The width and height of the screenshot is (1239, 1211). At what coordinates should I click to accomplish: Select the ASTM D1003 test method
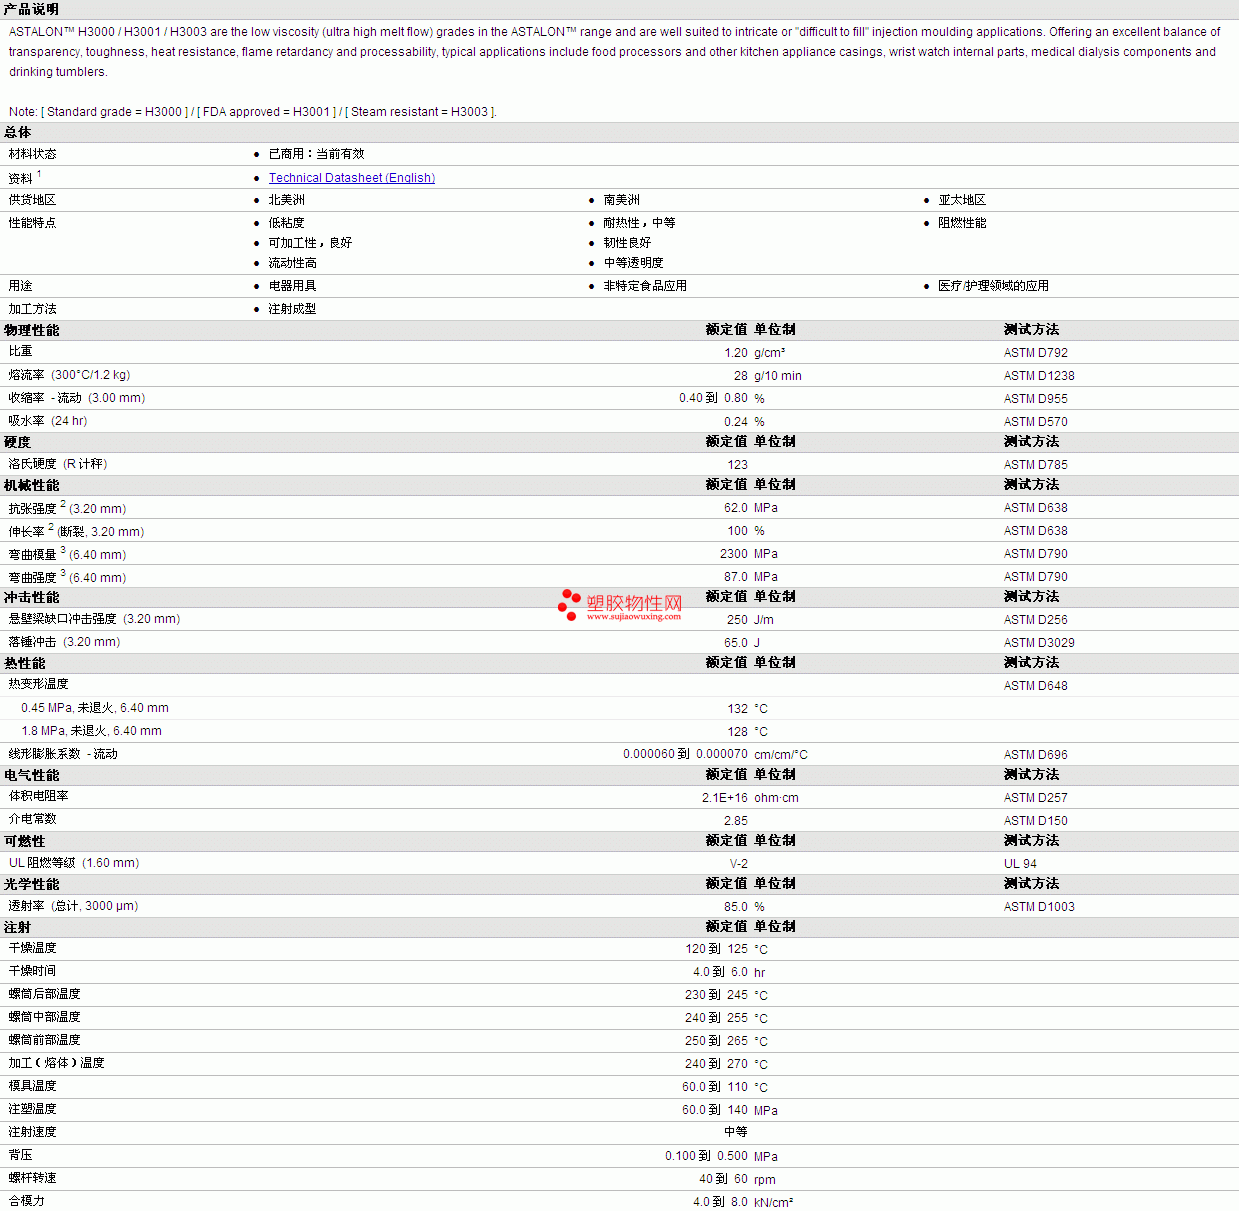click(1039, 907)
